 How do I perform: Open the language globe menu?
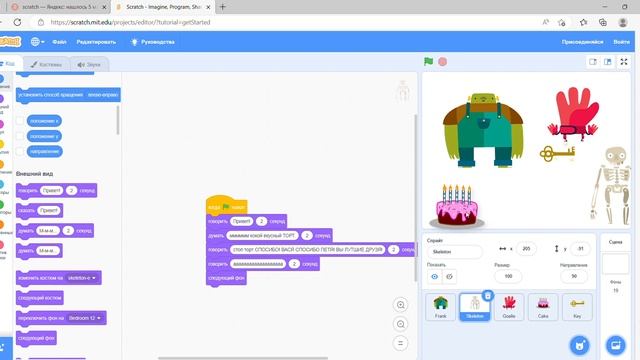coord(37,42)
